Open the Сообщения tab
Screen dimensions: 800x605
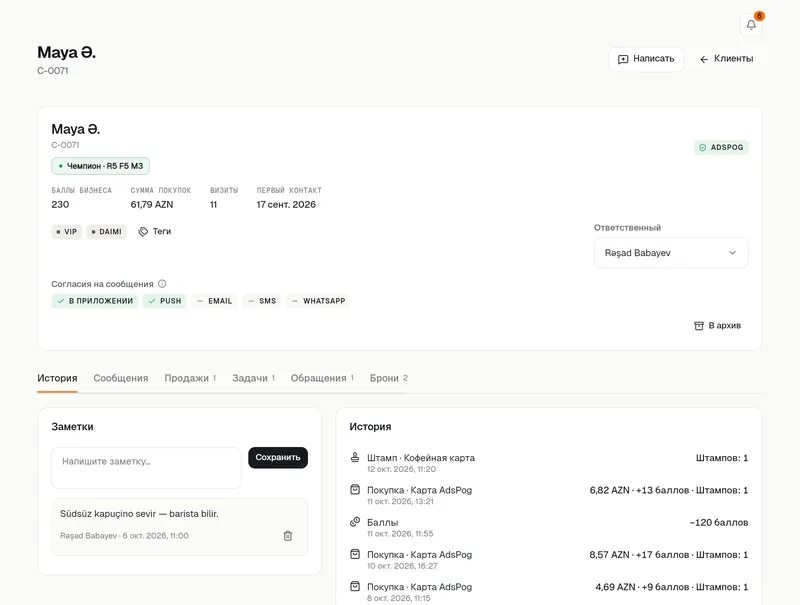[121, 378]
